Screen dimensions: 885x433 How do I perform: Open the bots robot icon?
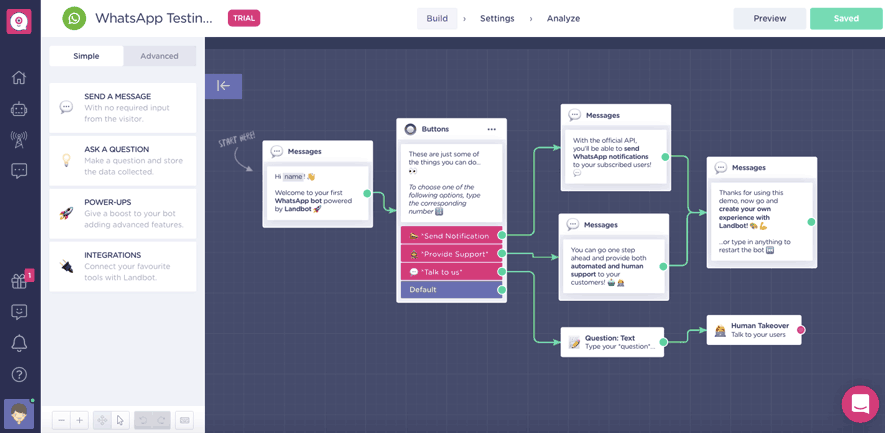coord(19,109)
